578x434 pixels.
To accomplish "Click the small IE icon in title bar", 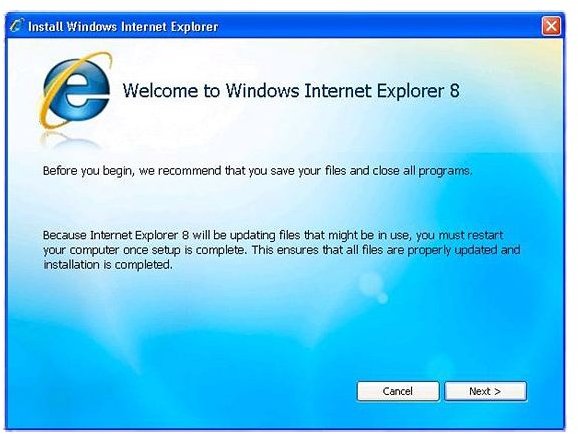I will 17,26.
